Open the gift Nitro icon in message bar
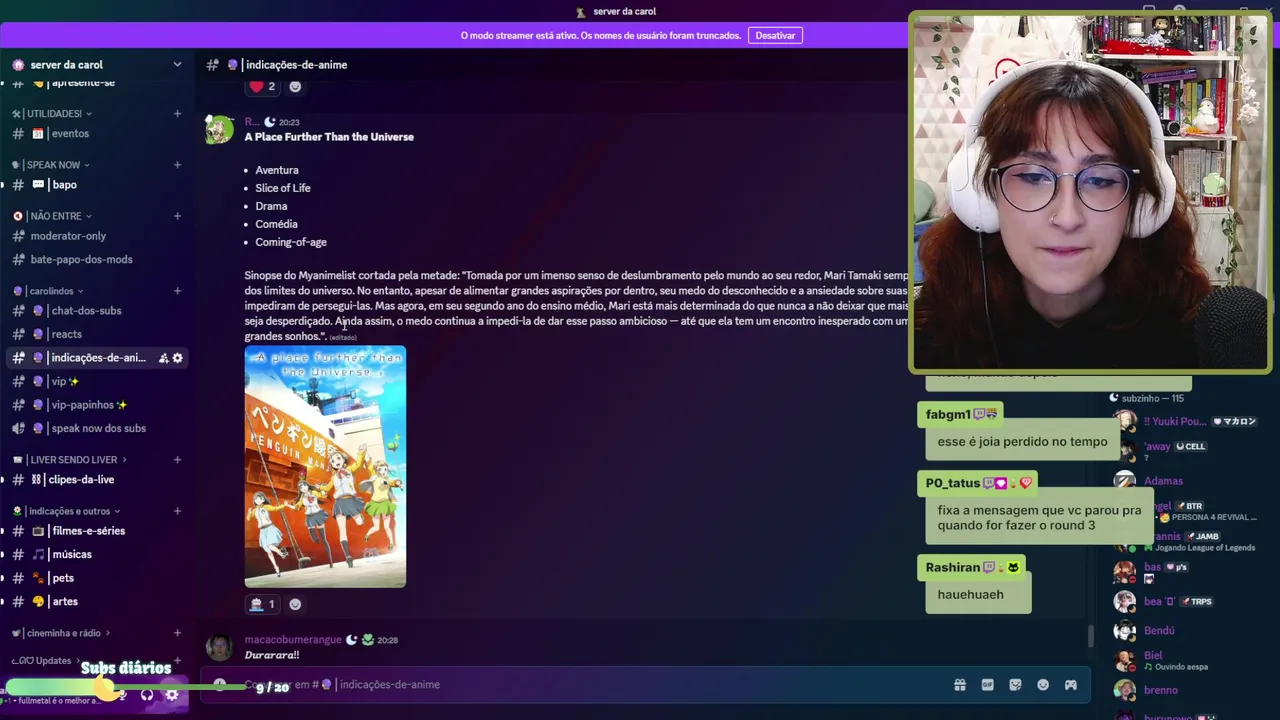 (x=960, y=685)
